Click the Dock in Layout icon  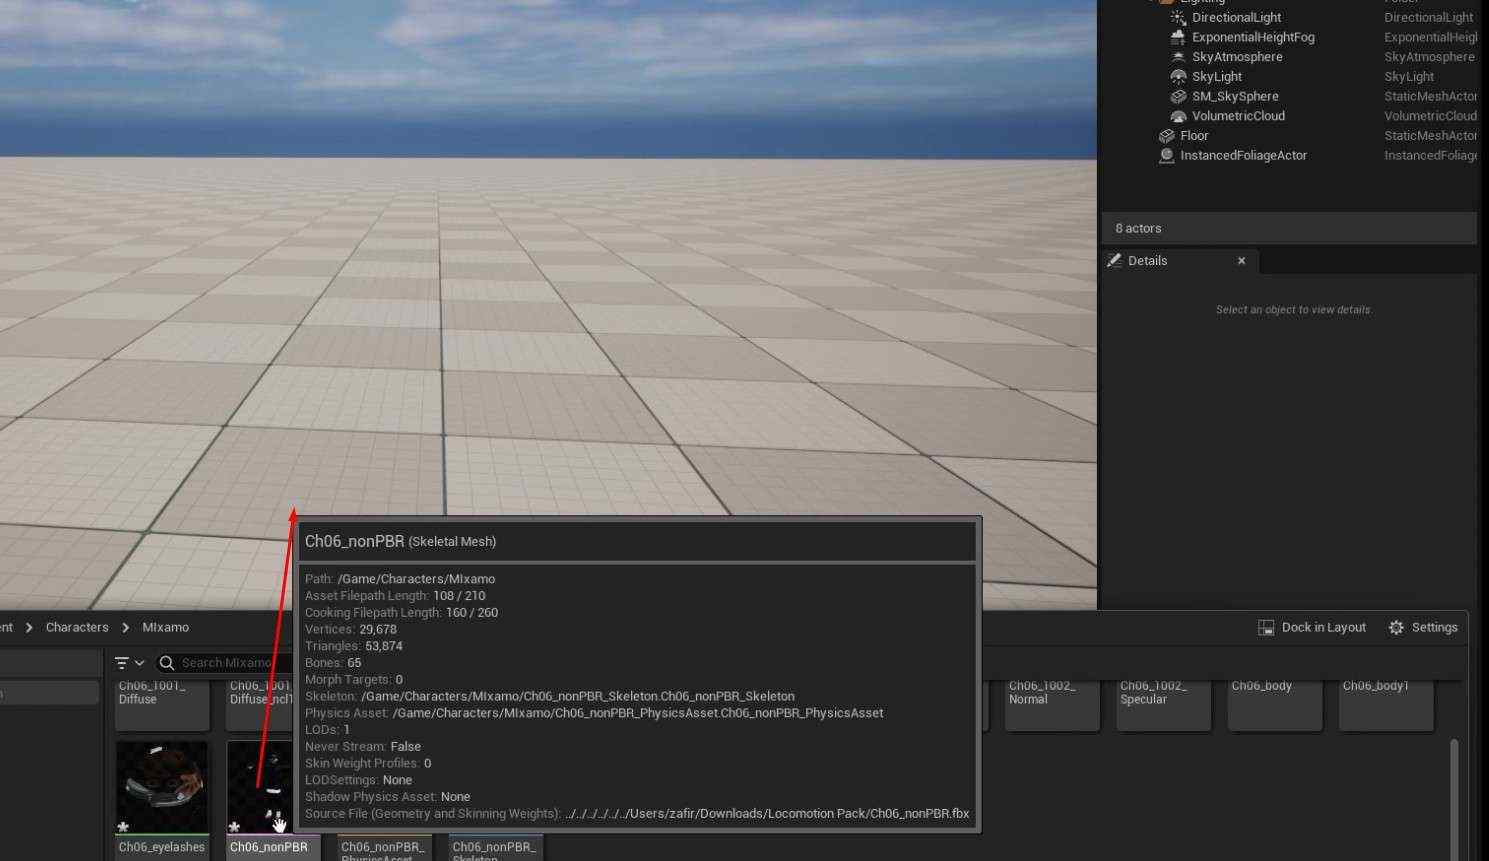pyautogui.click(x=1266, y=628)
